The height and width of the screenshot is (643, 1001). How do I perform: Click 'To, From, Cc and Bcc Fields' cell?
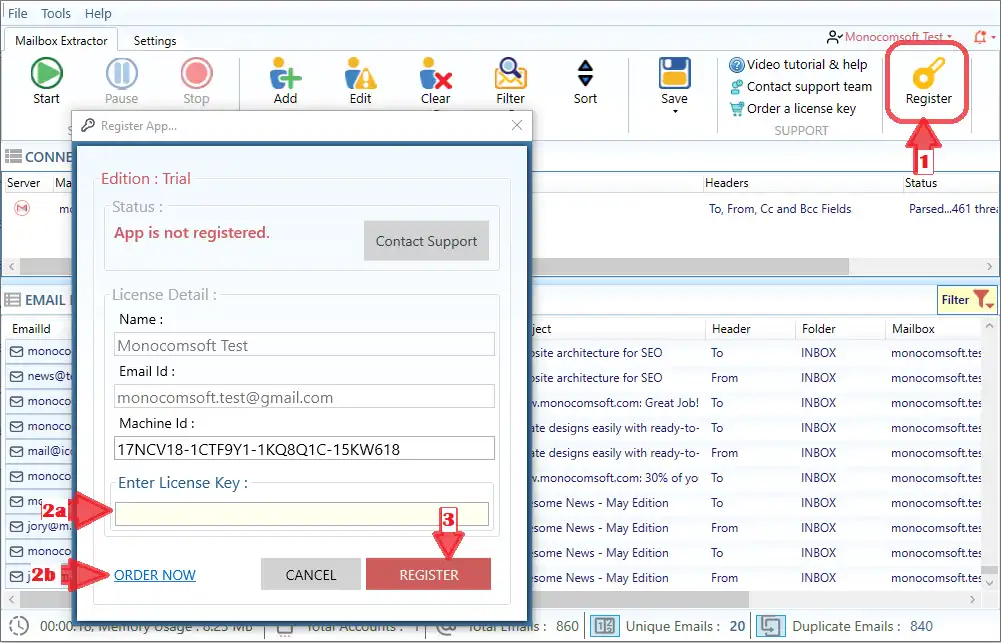tap(780, 209)
